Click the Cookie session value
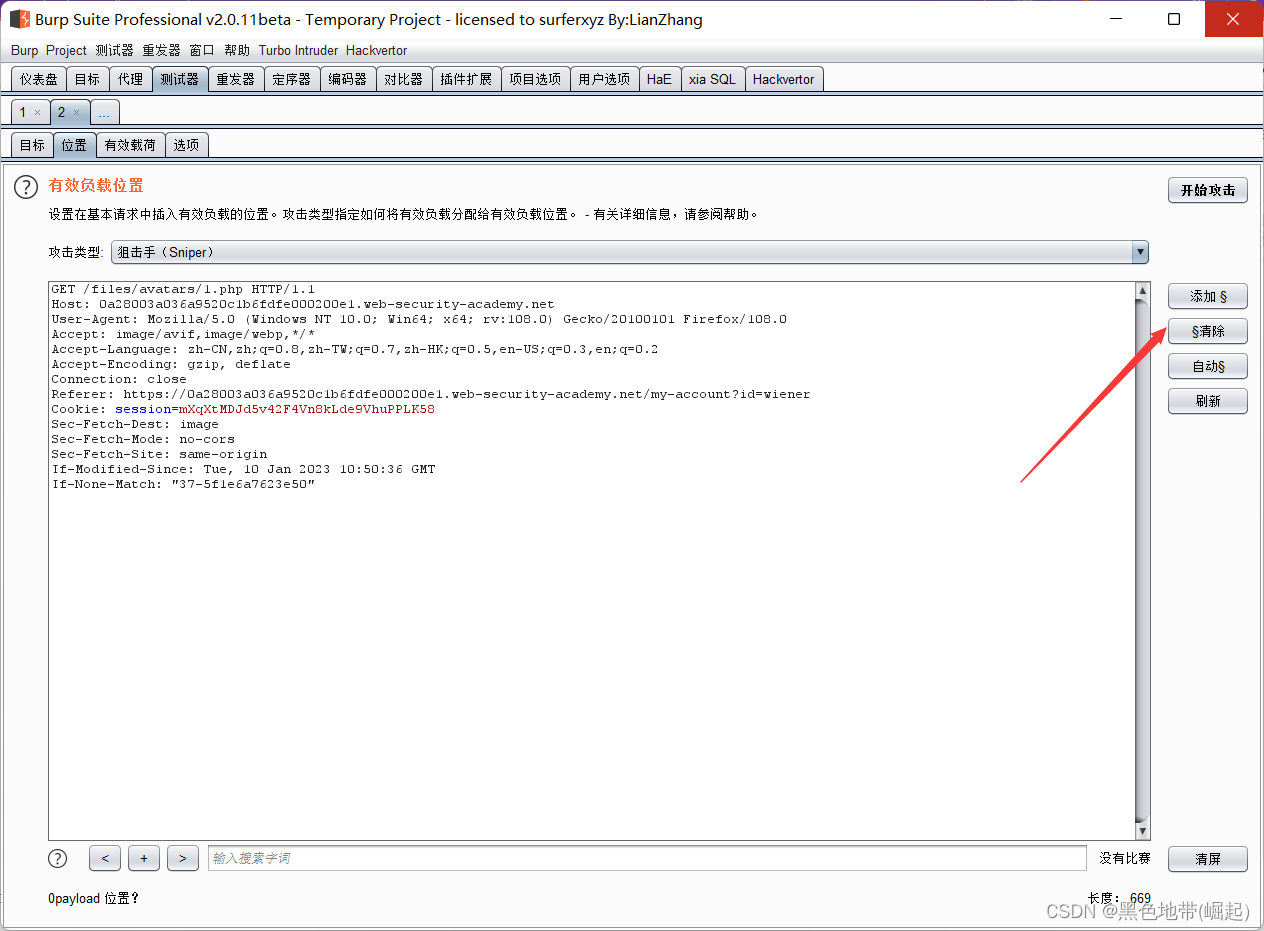Screen dimensions: 1264x931 pyautogui.click(x=307, y=409)
